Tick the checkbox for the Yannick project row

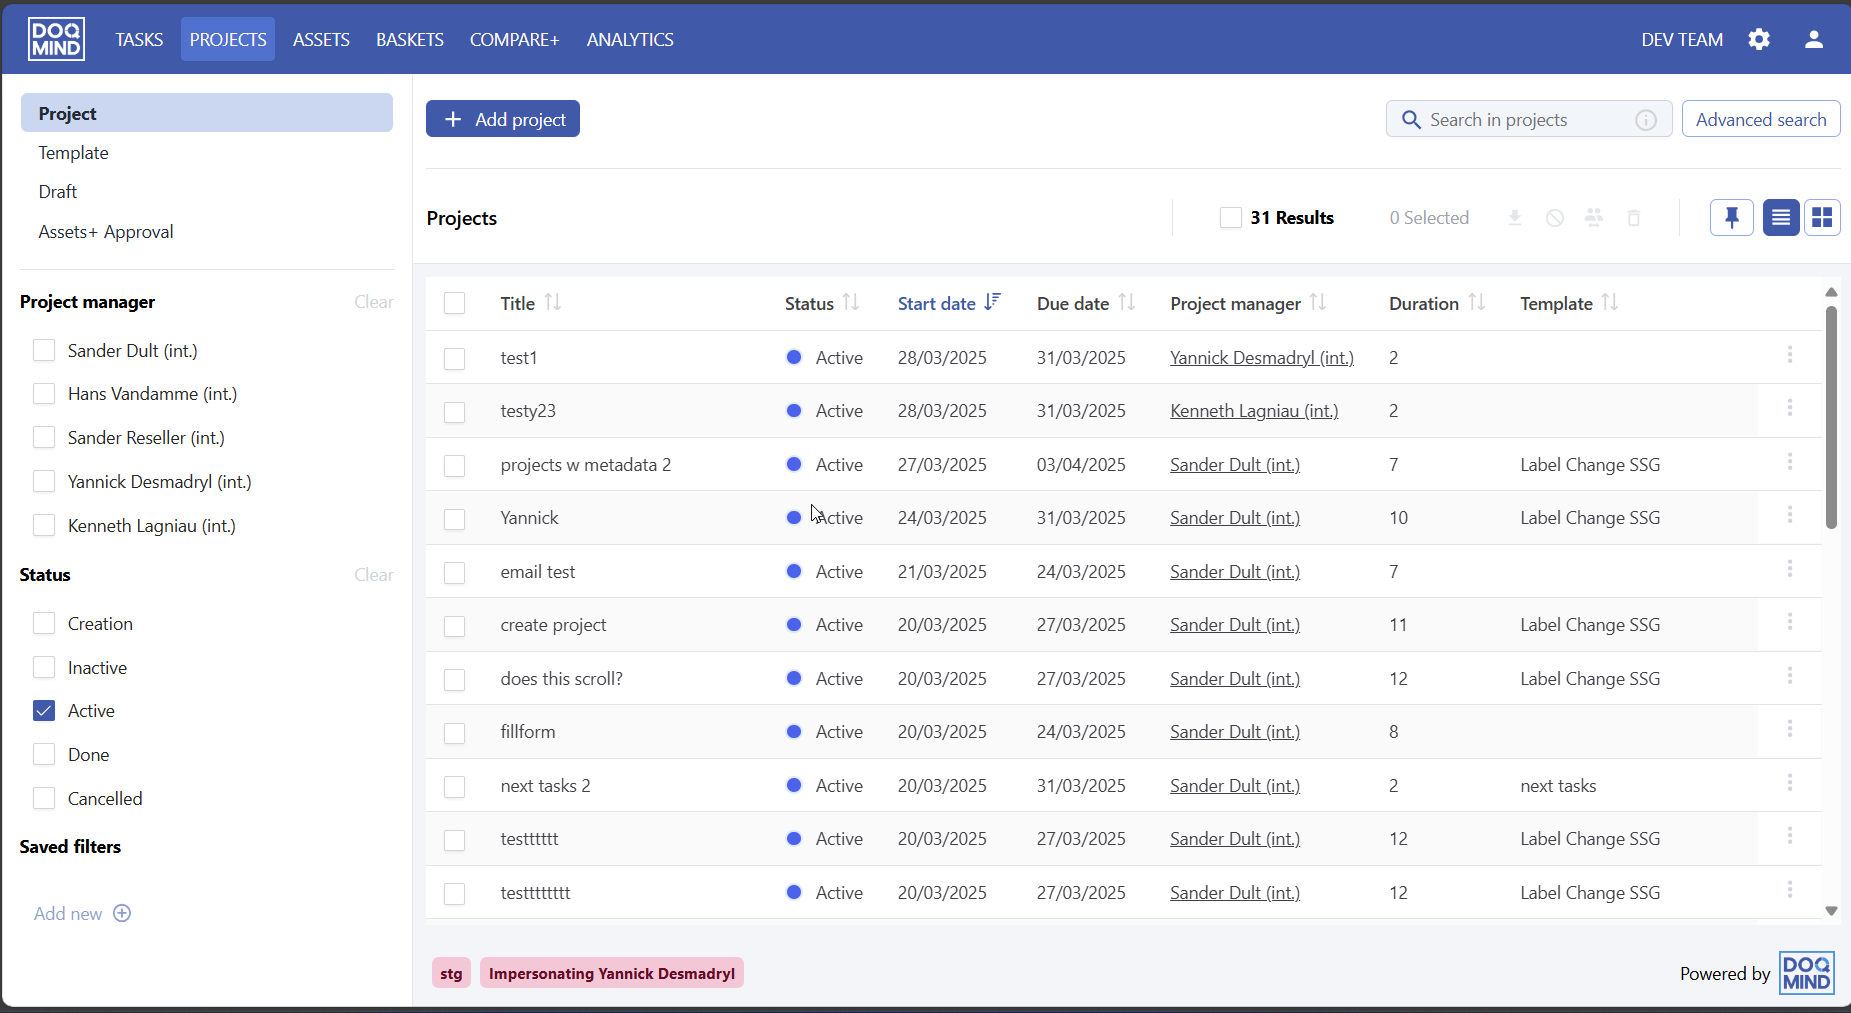point(455,519)
